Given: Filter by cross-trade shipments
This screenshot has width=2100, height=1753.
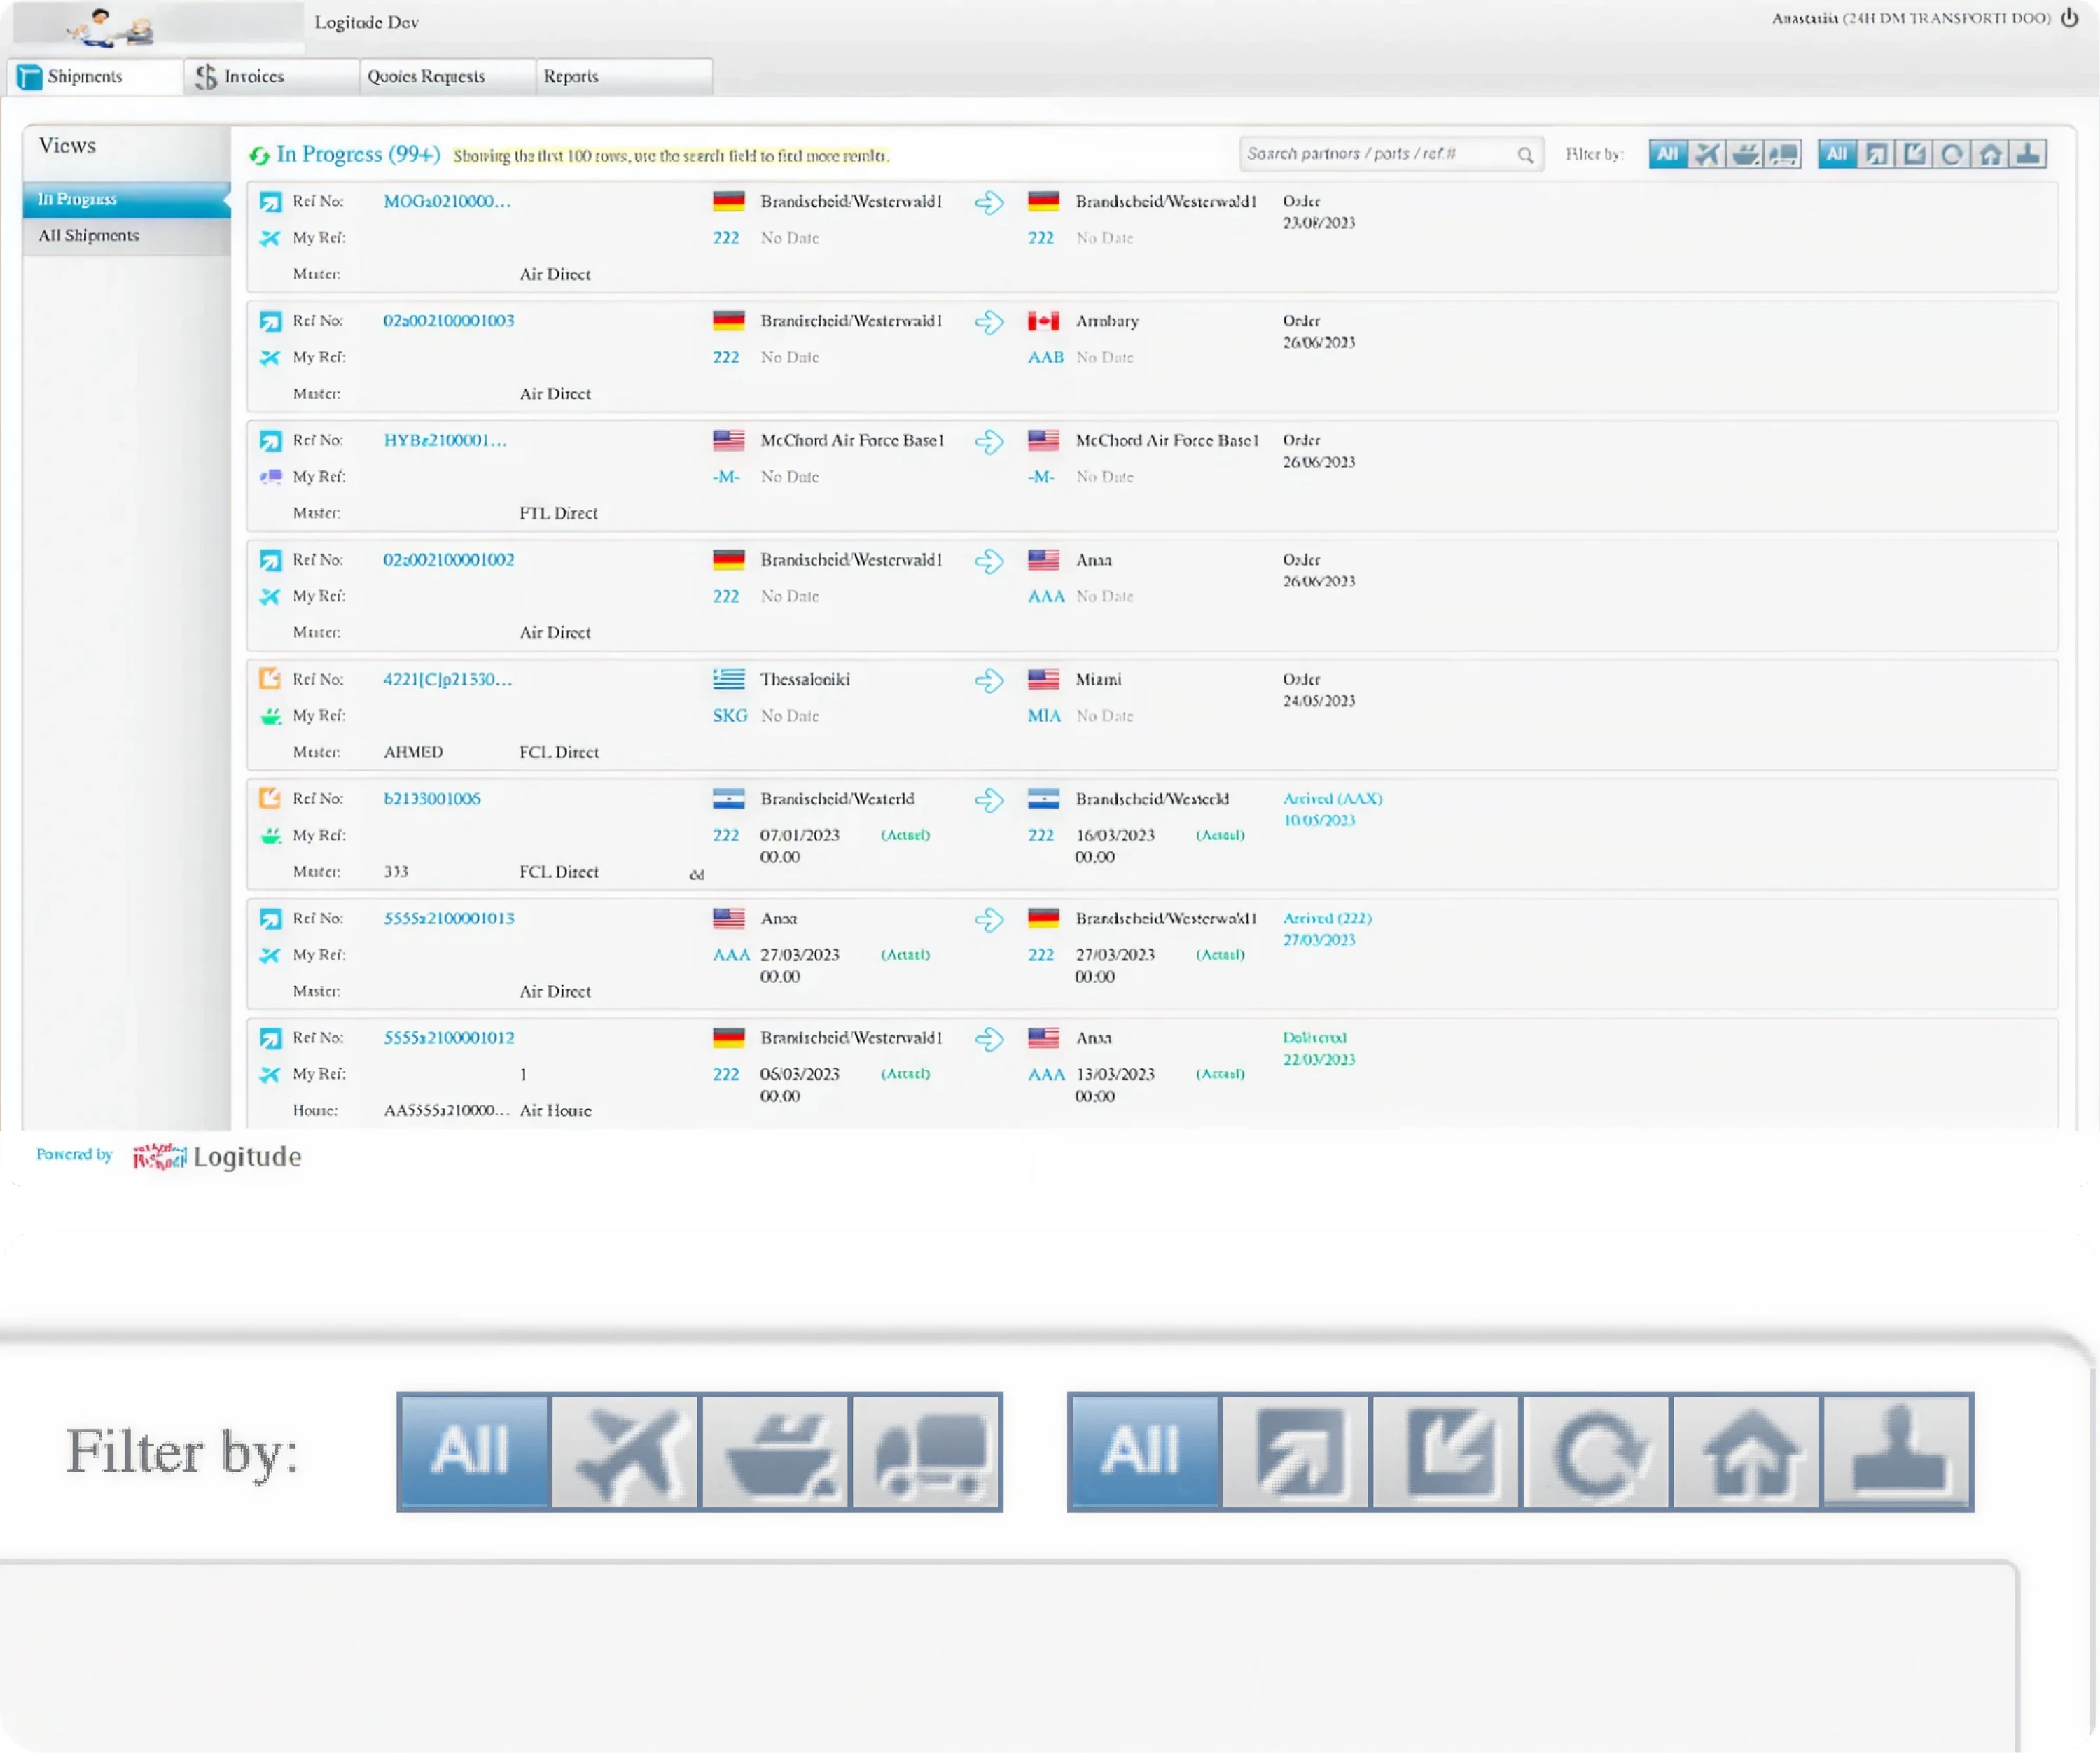Looking at the screenshot, I should (1952, 154).
